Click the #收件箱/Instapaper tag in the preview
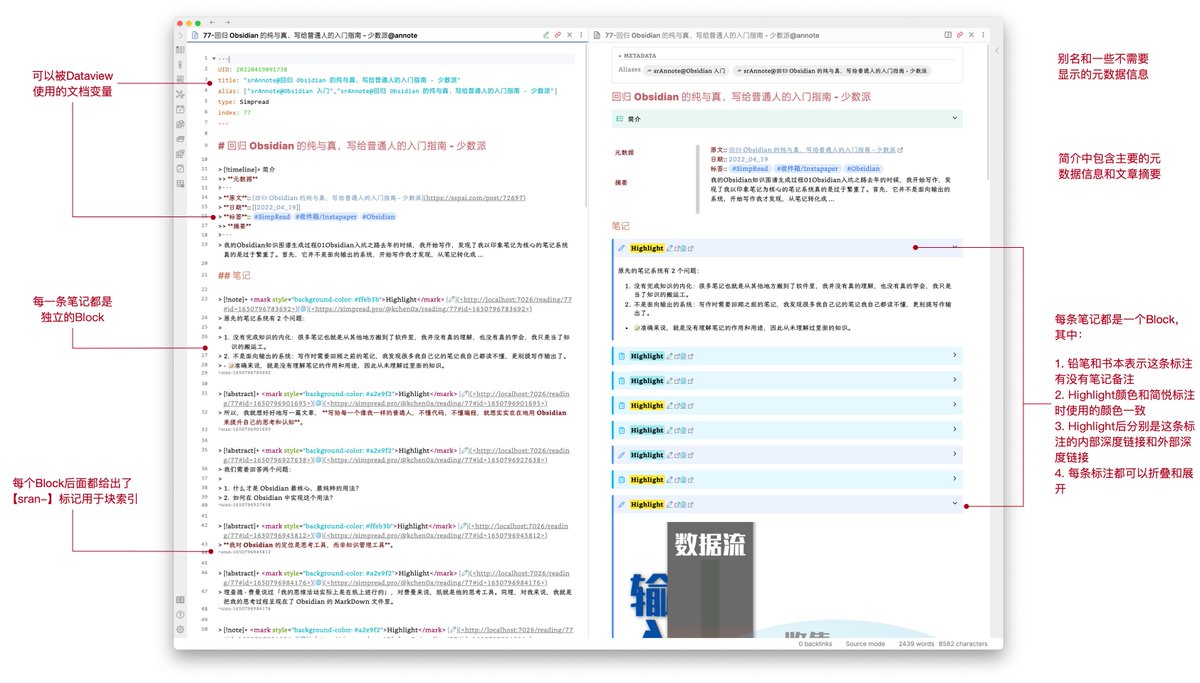This screenshot has height=683, width=1200. point(808,169)
